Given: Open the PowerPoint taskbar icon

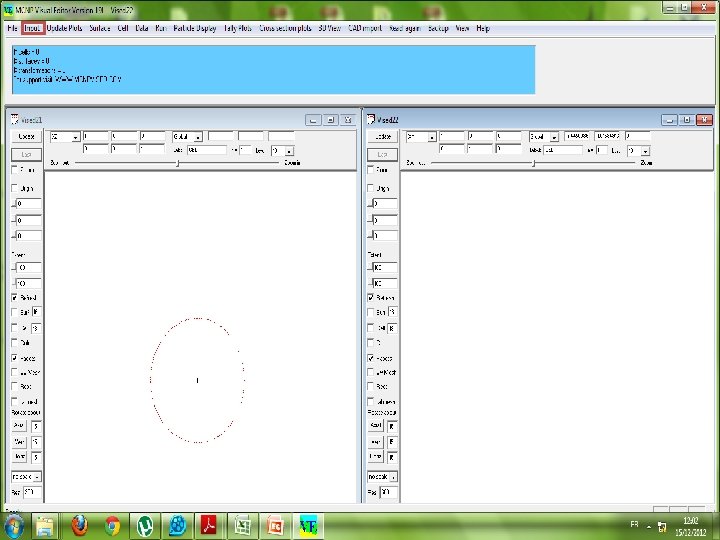Looking at the screenshot, I should pos(275,525).
